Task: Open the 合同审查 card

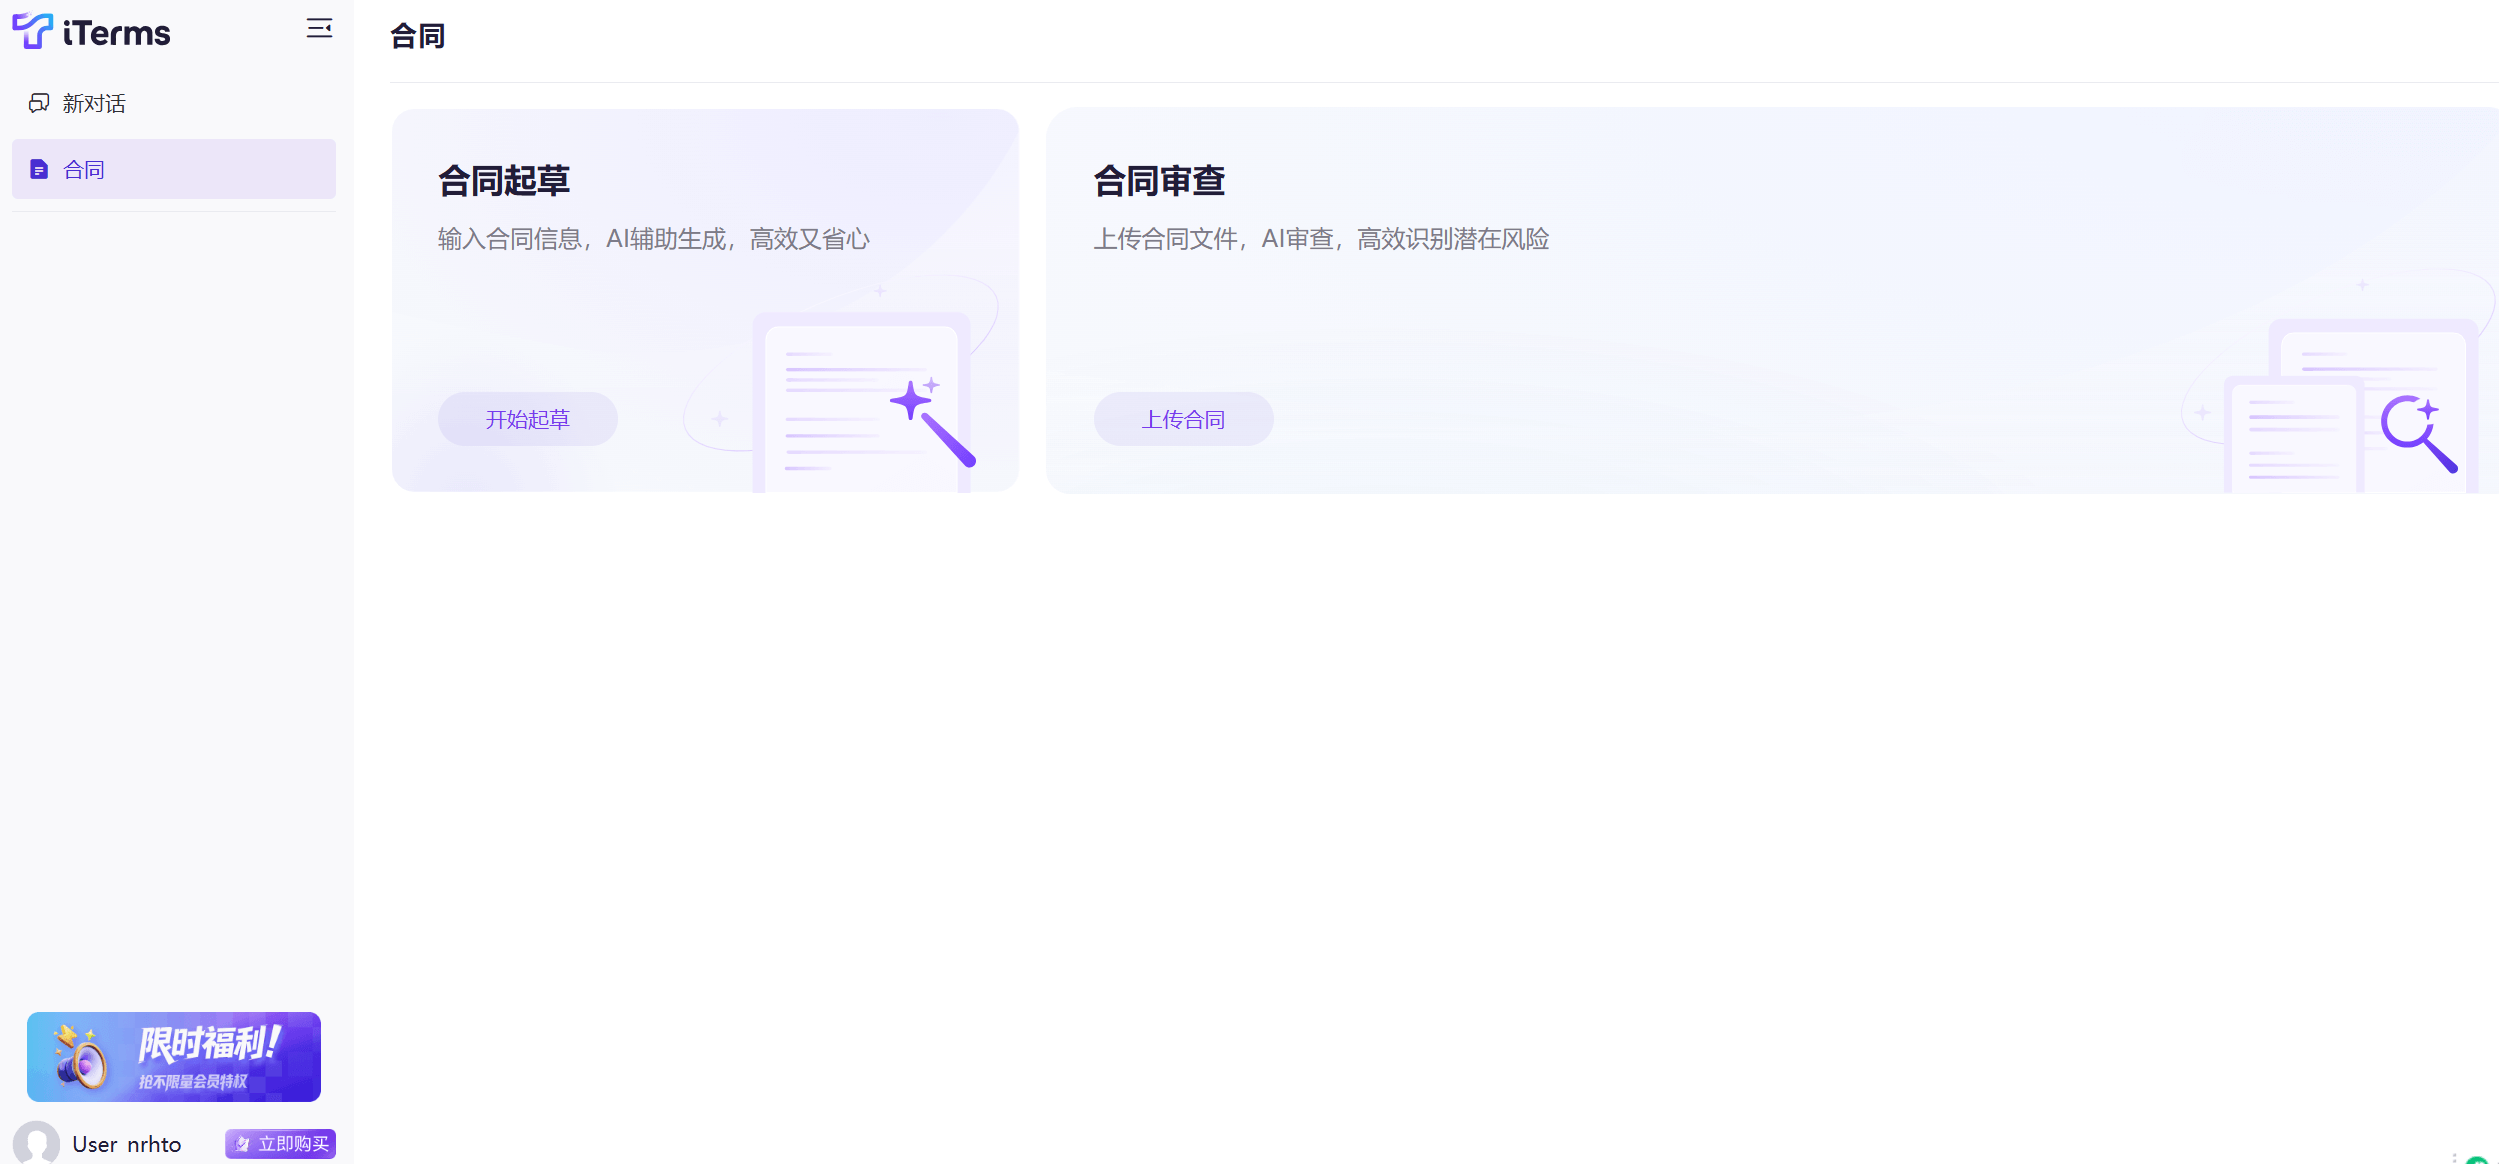Action: pyautogui.click(x=1772, y=300)
